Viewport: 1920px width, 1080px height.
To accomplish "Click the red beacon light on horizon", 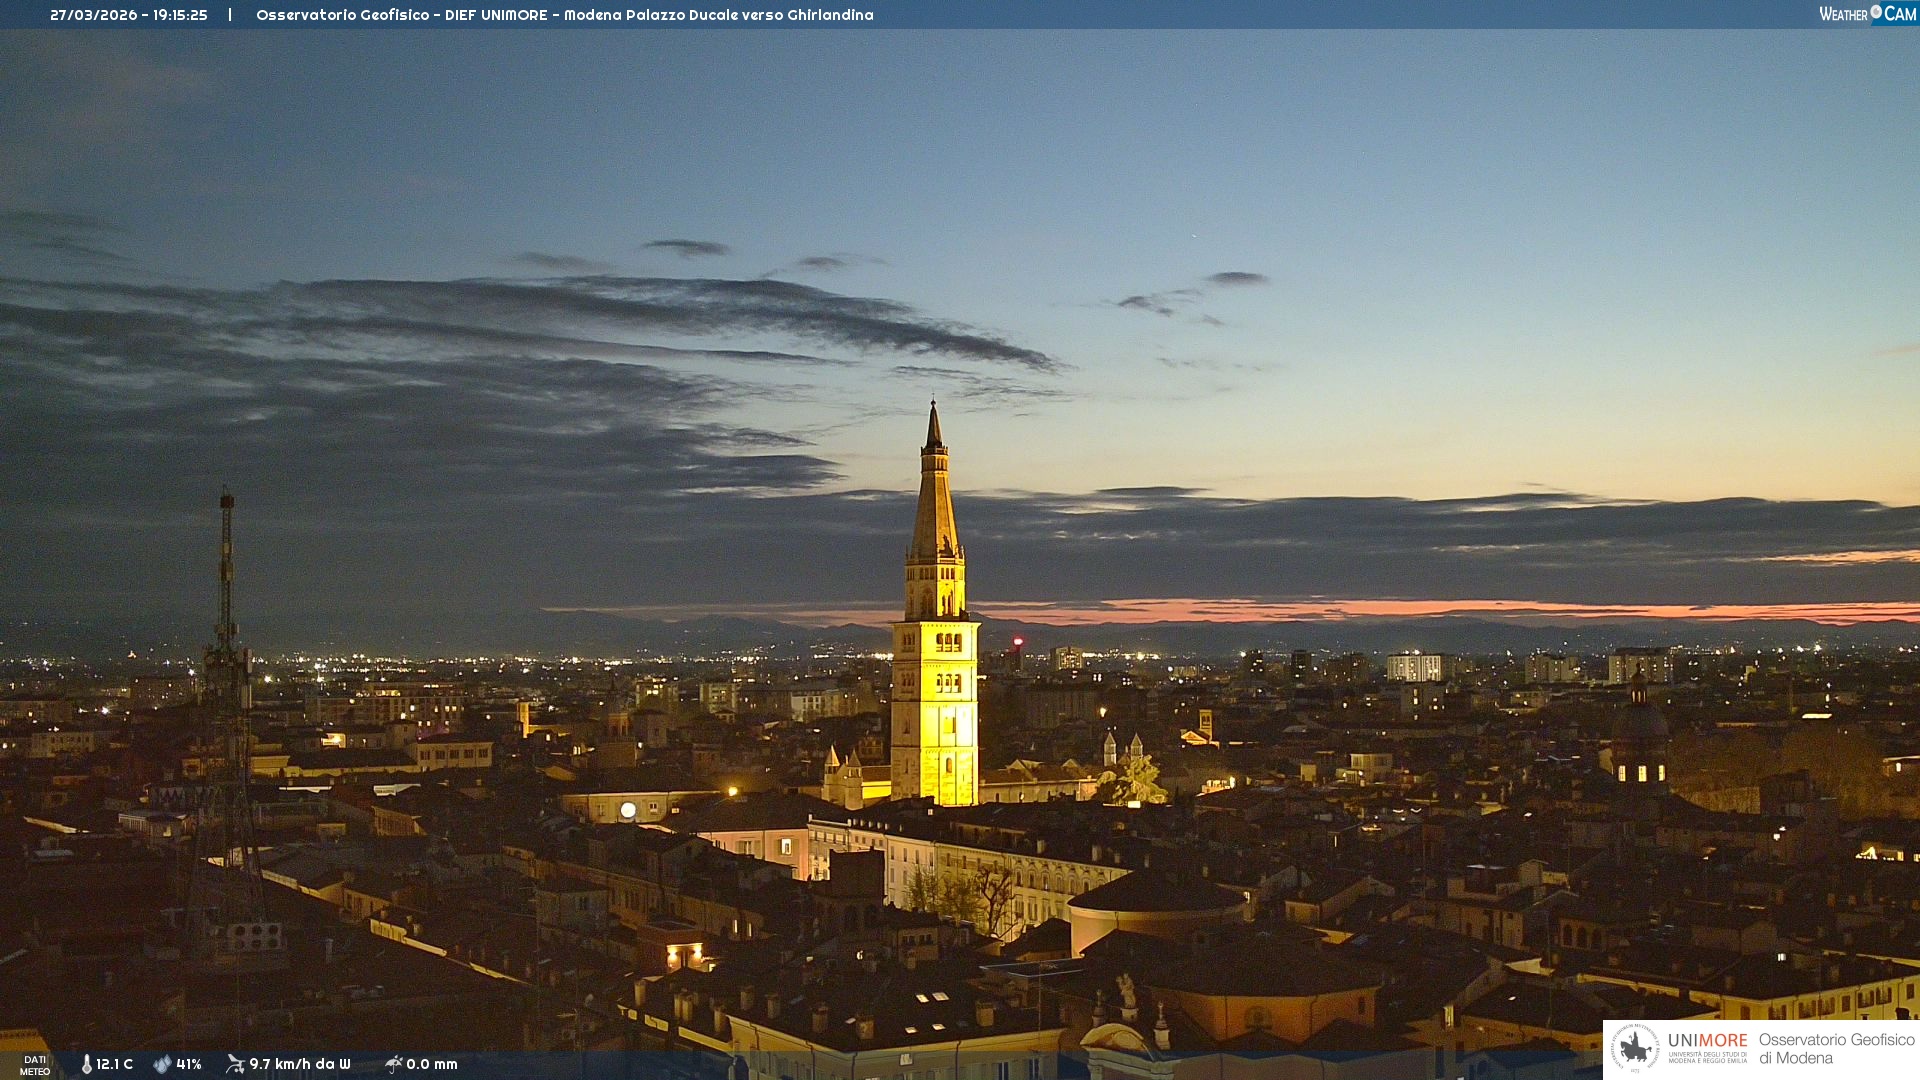I will pyautogui.click(x=1018, y=641).
